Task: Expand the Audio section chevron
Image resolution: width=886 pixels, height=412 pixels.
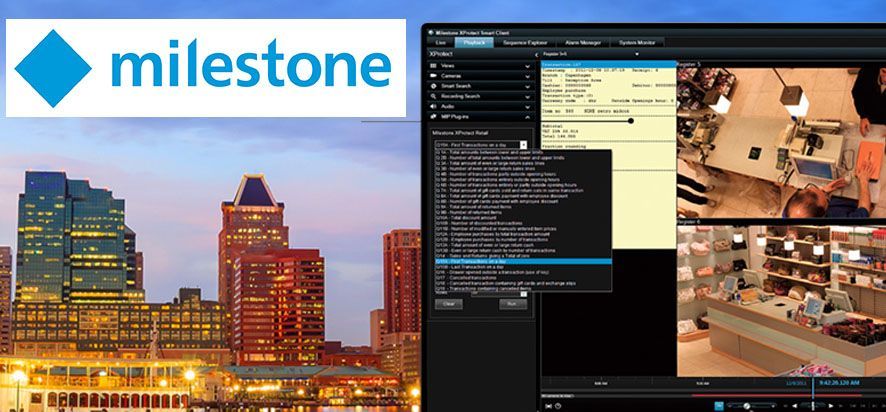Action: click(528, 107)
